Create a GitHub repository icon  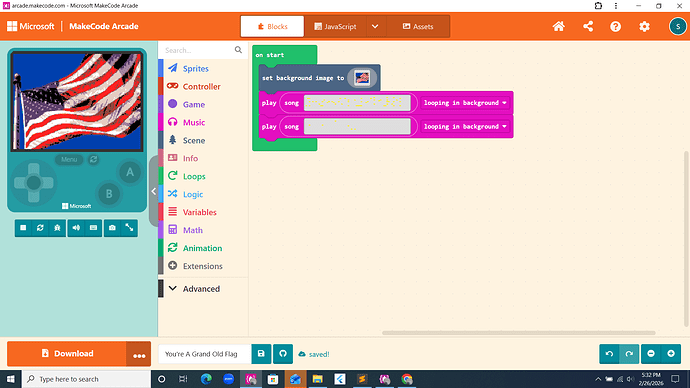tap(283, 354)
